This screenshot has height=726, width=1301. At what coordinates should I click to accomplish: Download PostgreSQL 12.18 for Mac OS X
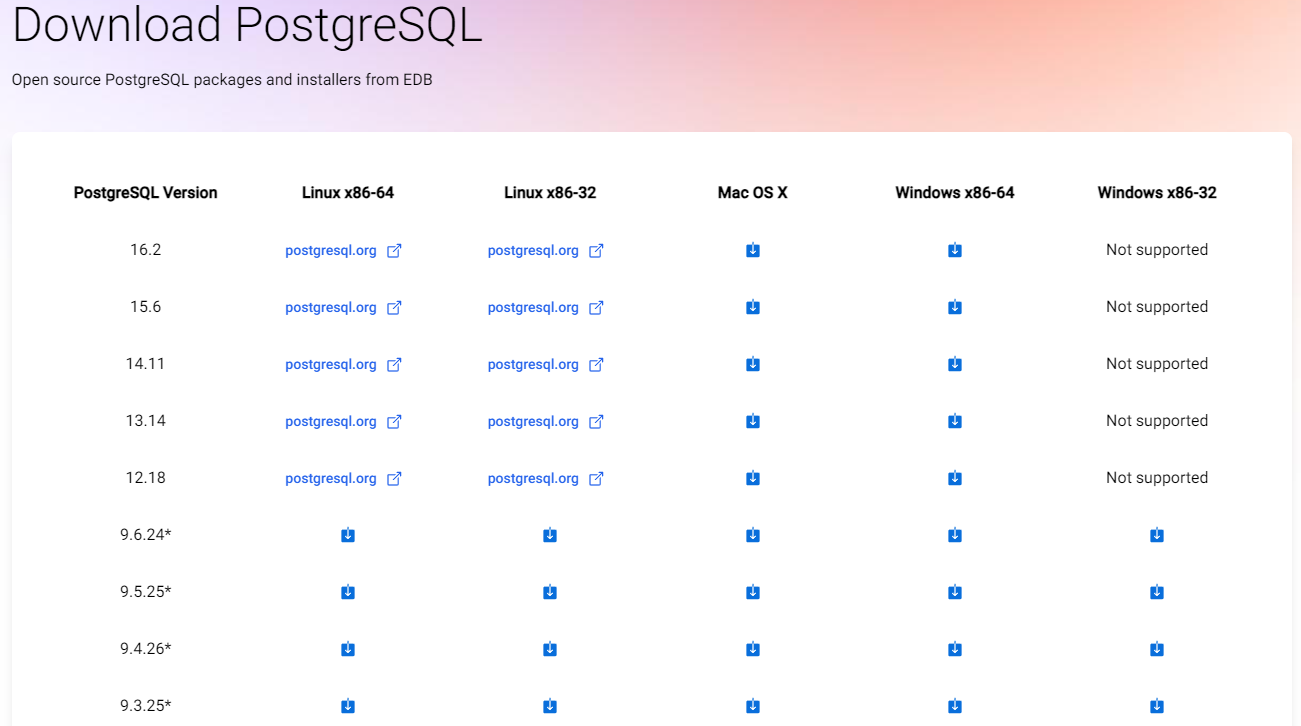click(x=753, y=478)
